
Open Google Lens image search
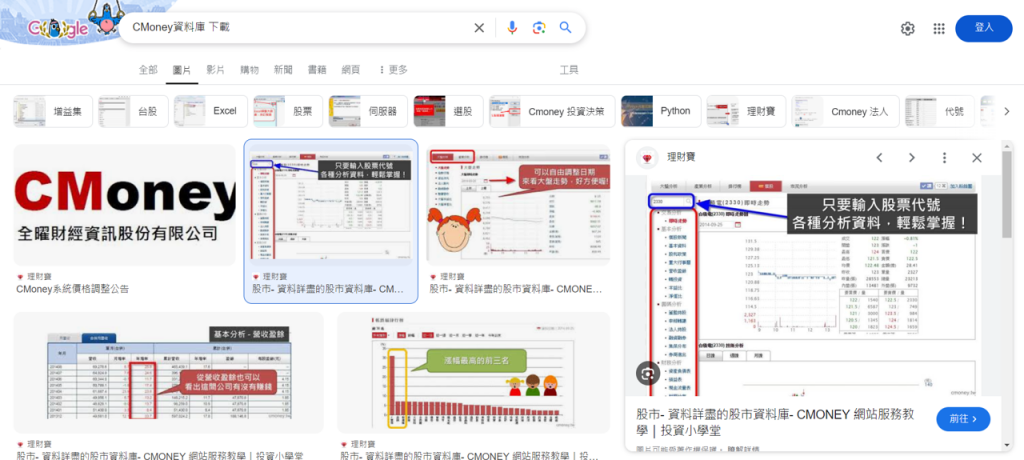[539, 27]
